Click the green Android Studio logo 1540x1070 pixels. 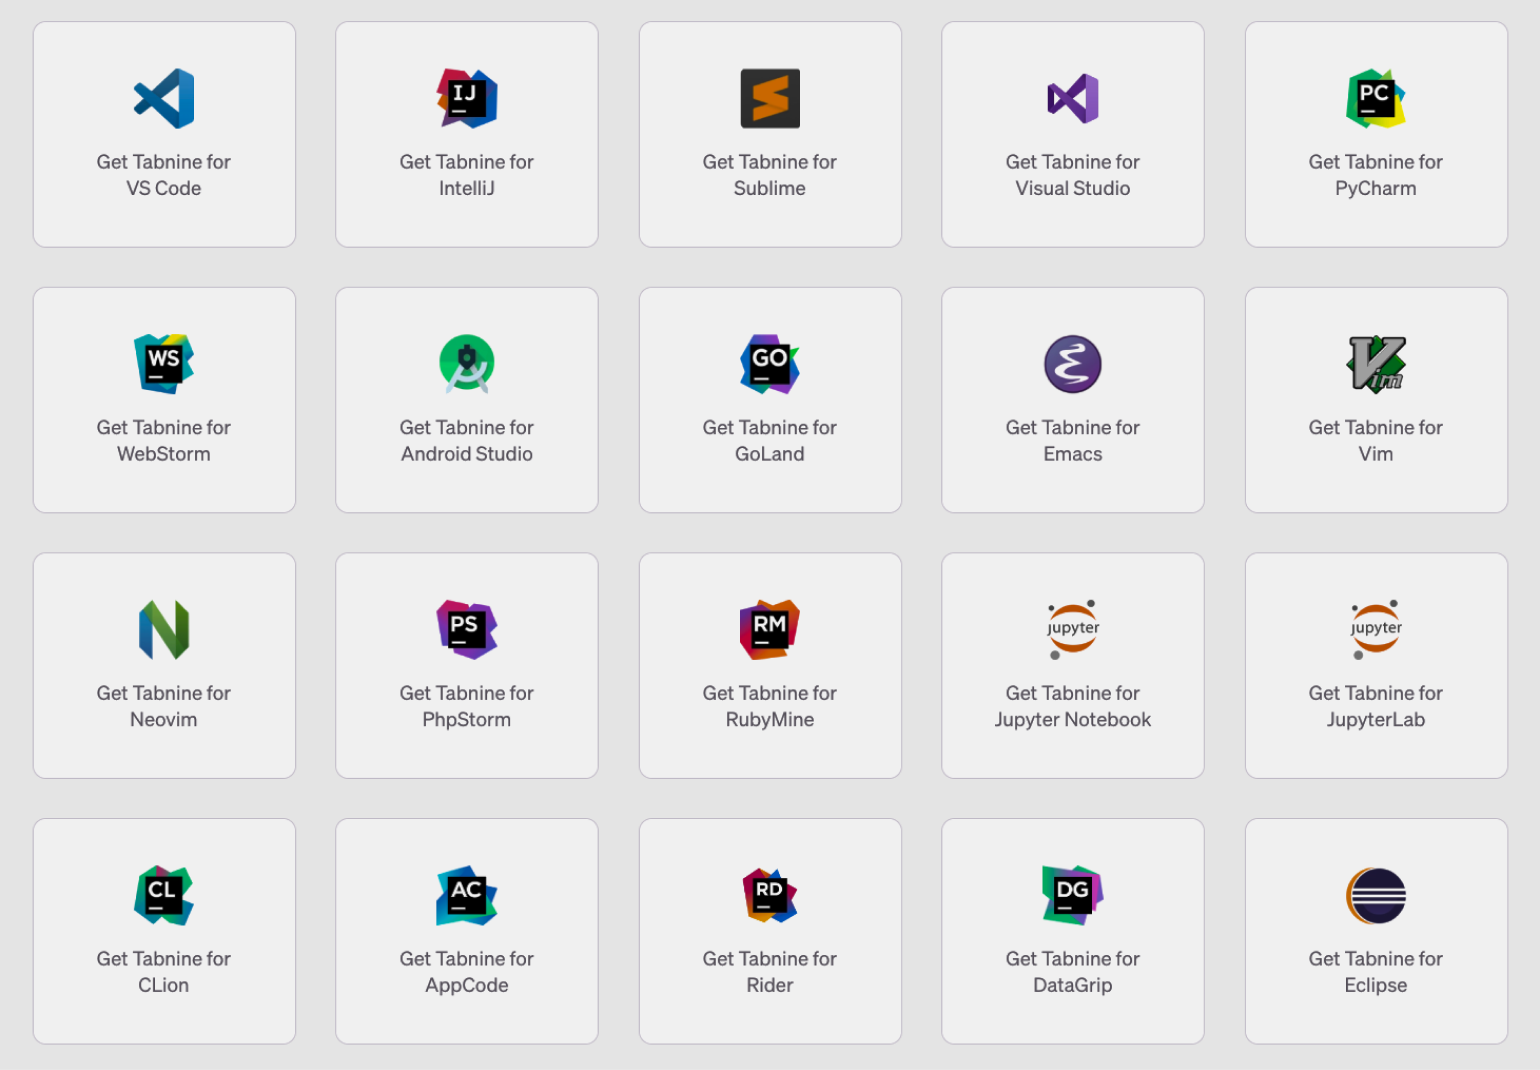click(467, 364)
